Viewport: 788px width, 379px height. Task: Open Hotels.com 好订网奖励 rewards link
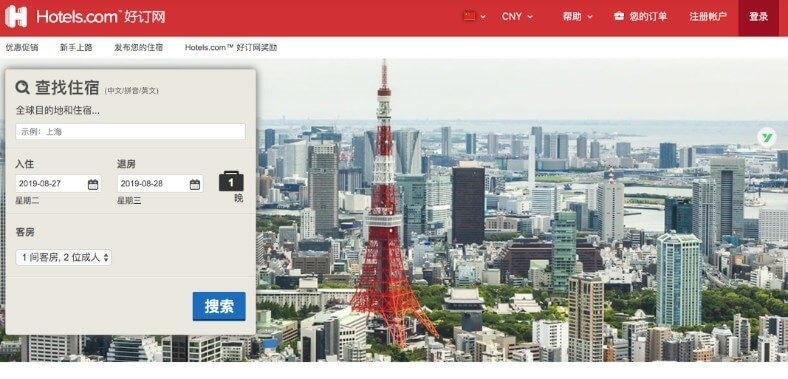point(231,48)
